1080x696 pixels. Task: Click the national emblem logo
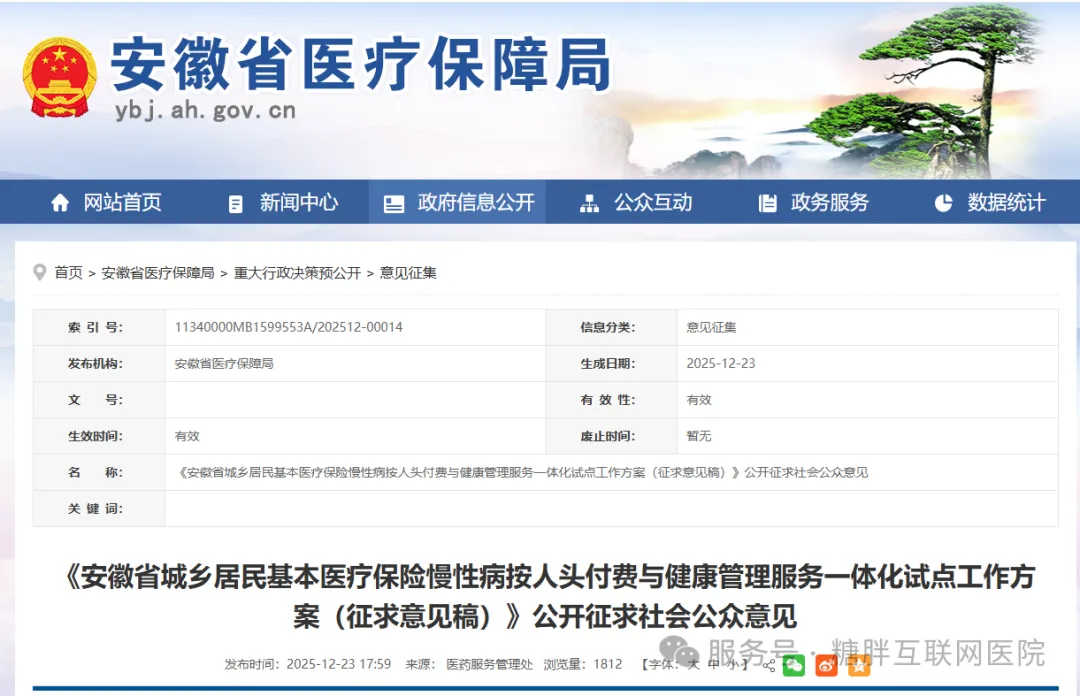point(59,77)
